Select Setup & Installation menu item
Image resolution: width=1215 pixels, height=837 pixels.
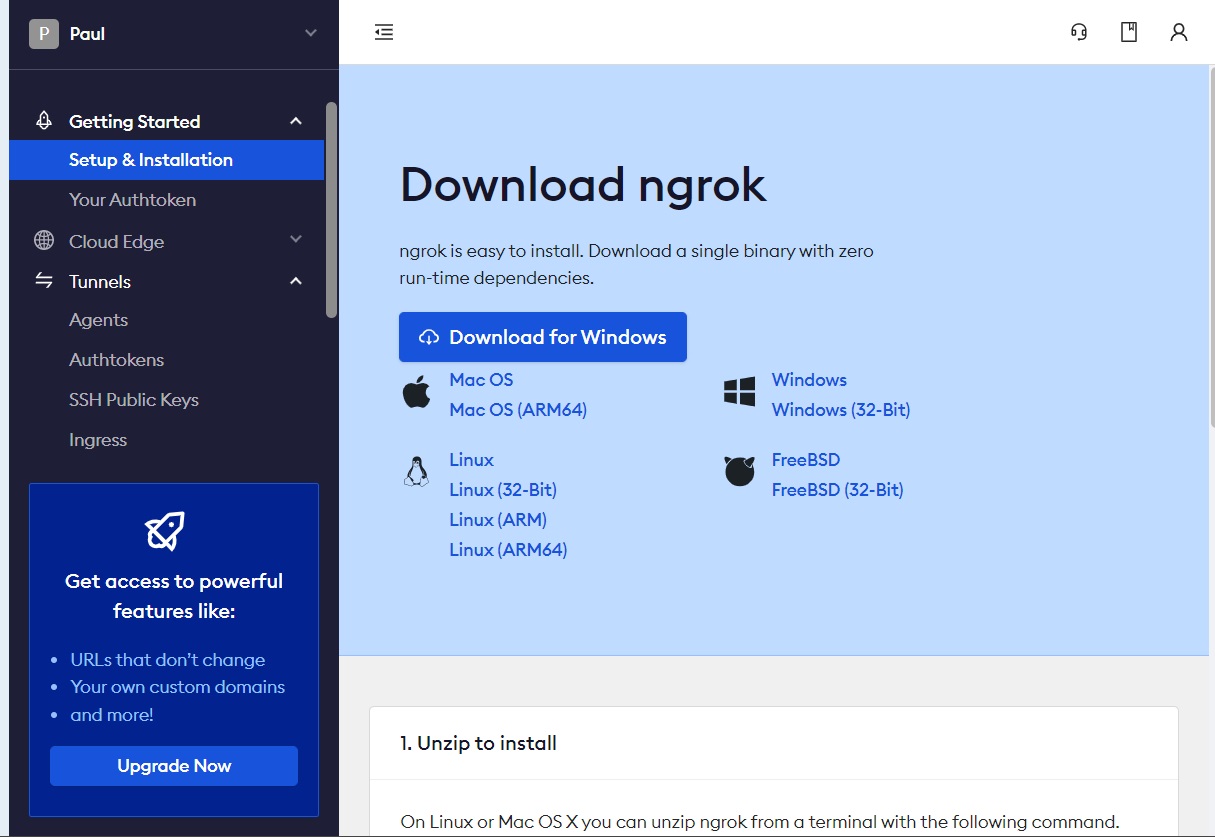click(166, 160)
